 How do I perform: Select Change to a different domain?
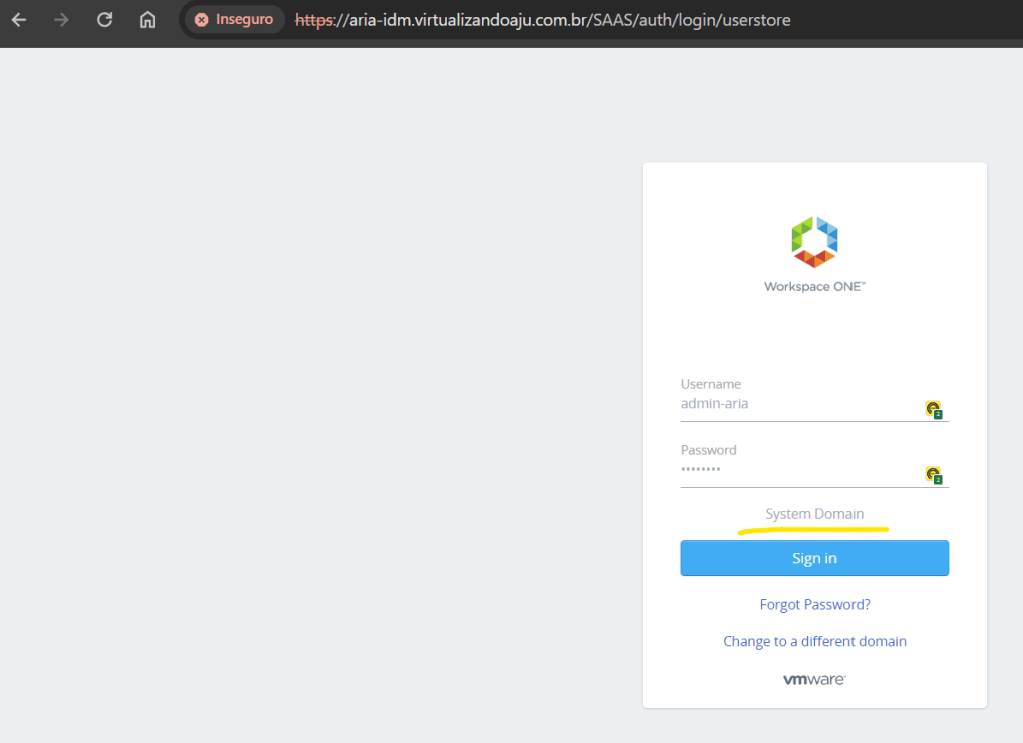point(814,641)
